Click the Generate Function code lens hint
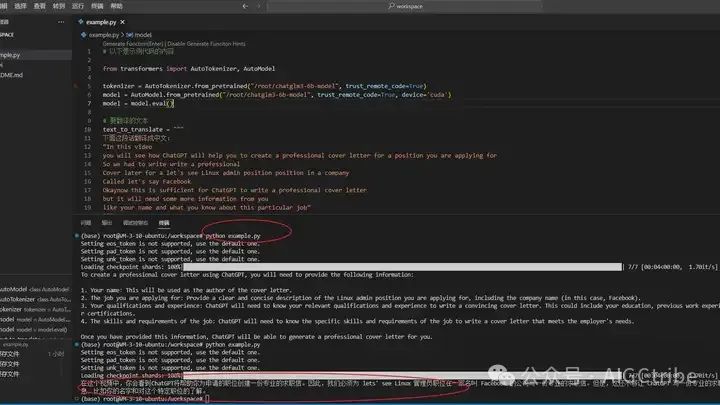Viewport: 720px width, 405px height. tap(133, 44)
